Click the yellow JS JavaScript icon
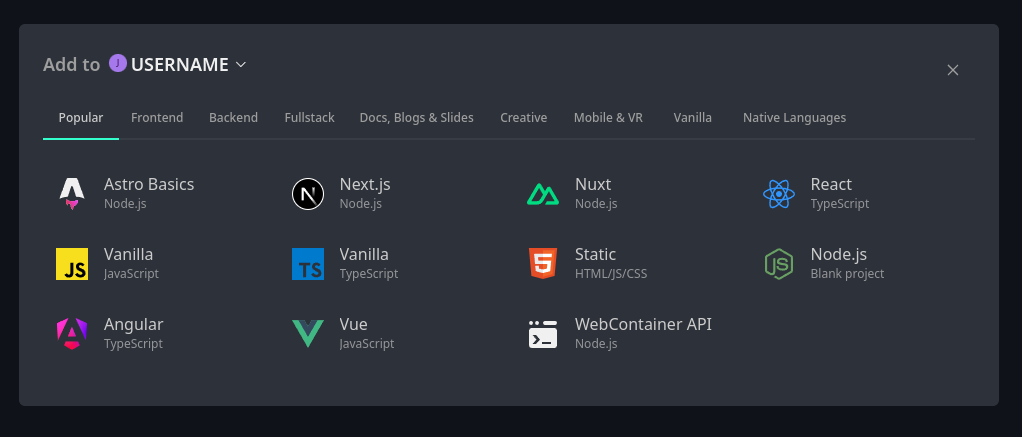The height and width of the screenshot is (437, 1022). click(72, 264)
